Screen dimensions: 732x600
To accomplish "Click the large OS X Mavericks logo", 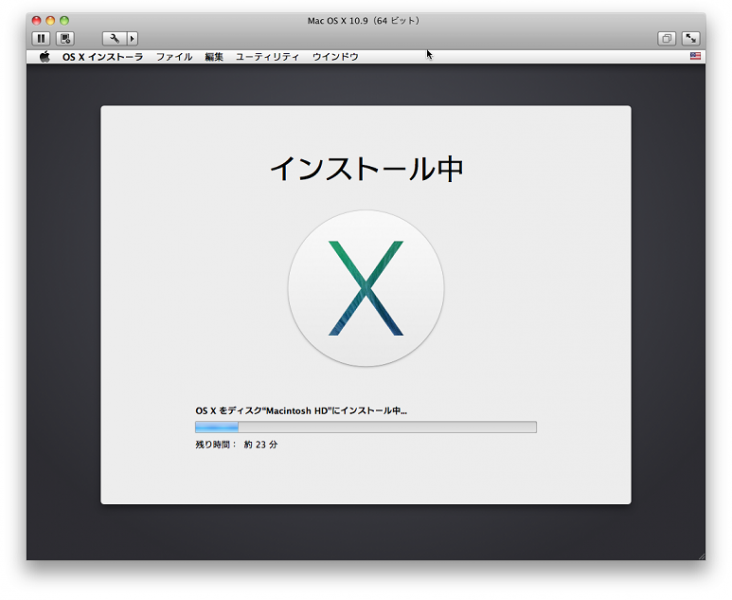I will [x=365, y=288].
